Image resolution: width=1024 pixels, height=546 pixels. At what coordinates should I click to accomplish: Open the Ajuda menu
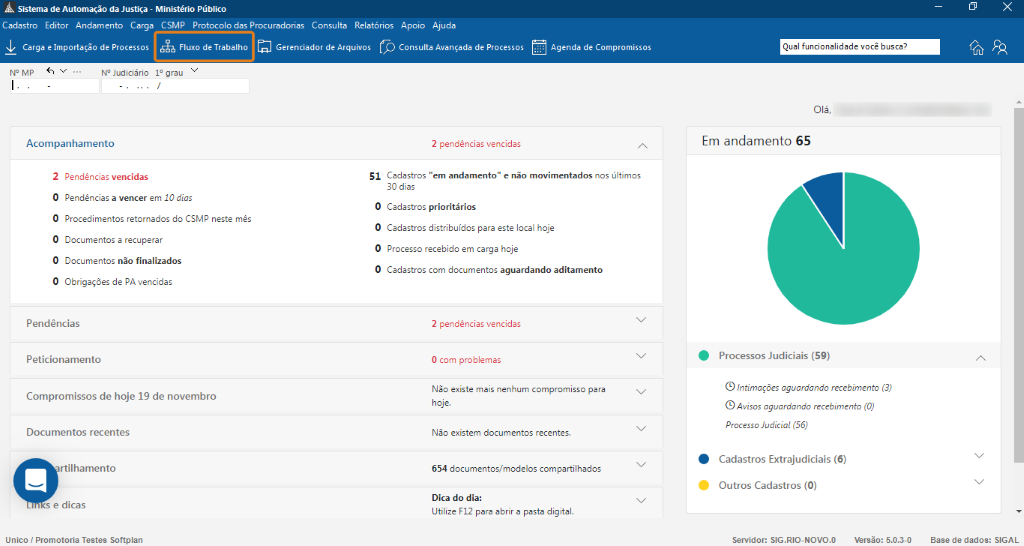point(444,25)
